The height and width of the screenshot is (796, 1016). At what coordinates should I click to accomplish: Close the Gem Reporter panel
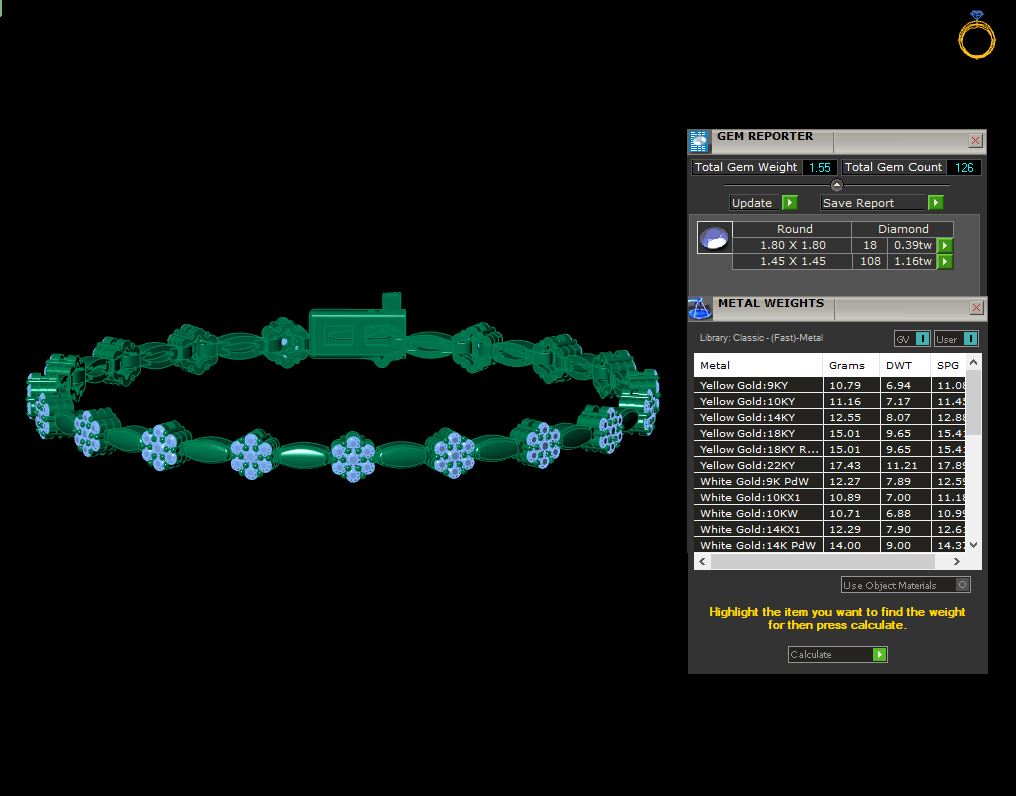[975, 141]
